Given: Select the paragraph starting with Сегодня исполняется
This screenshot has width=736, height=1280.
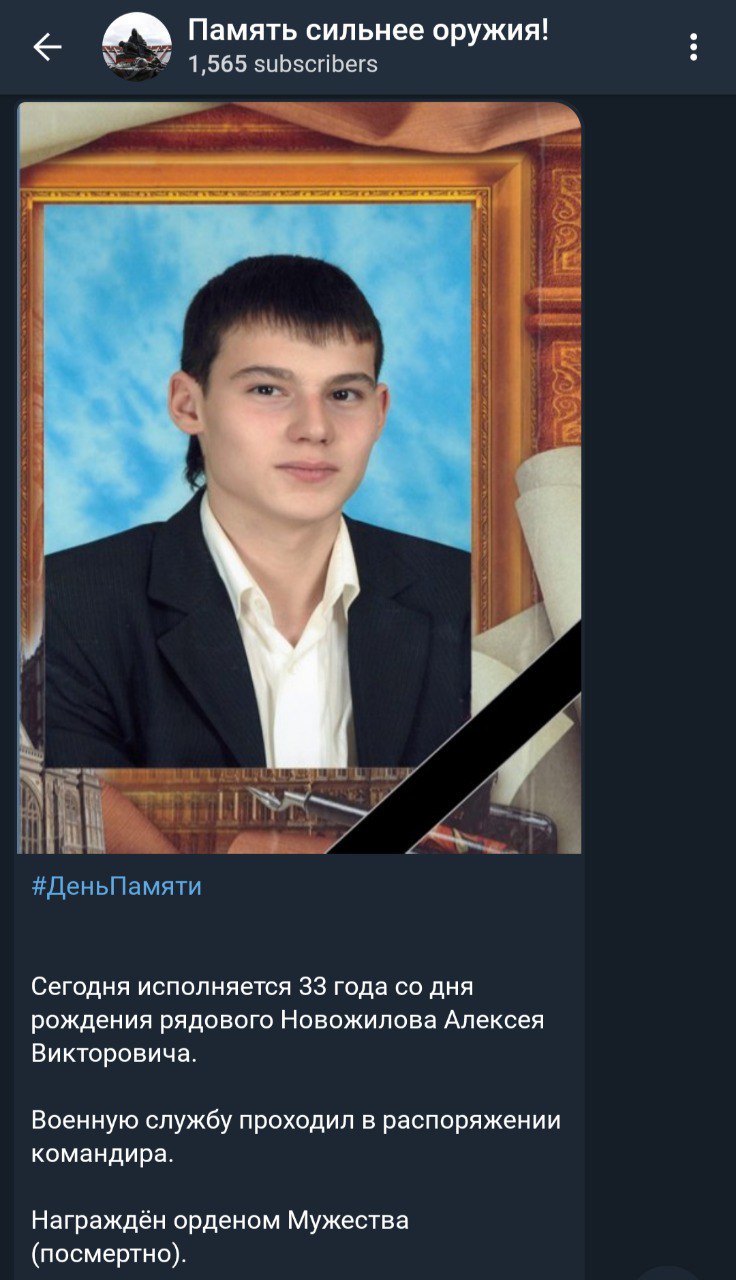Looking at the screenshot, I should click(288, 1020).
